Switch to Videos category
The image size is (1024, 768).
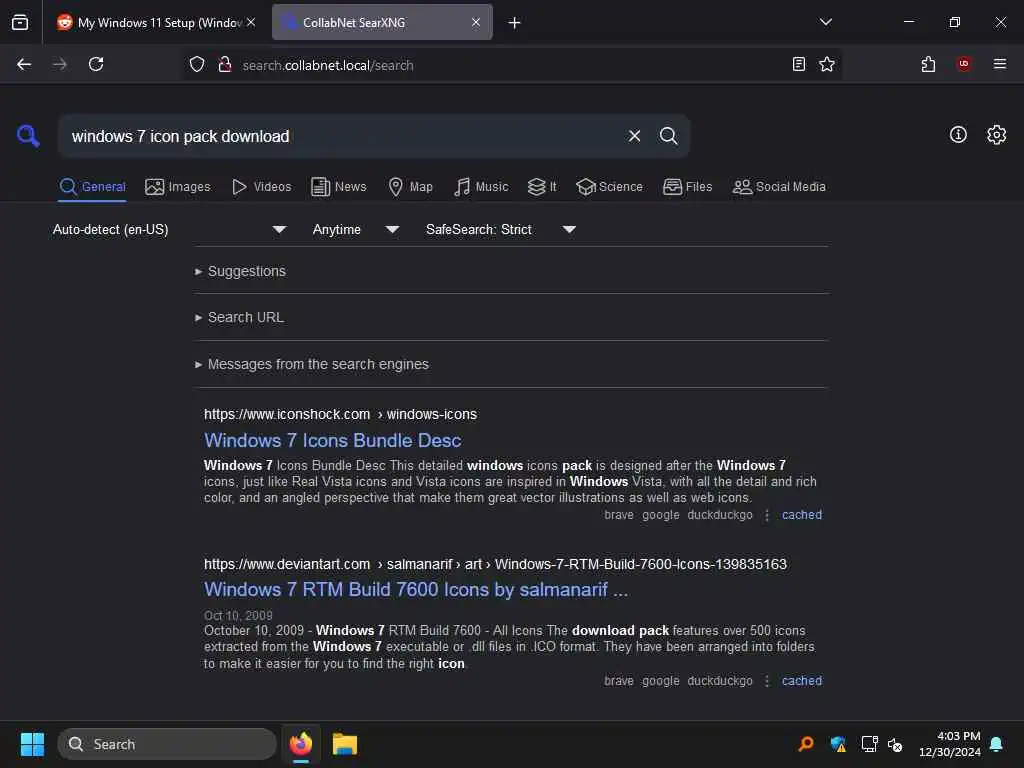(261, 187)
